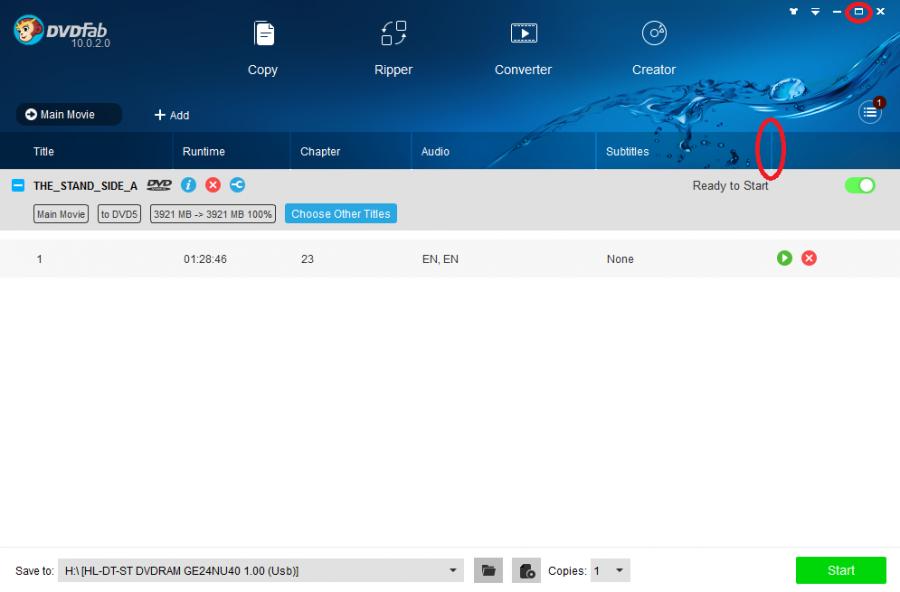Open the Main Movie mode selector
This screenshot has width=900, height=592.
(x=68, y=115)
